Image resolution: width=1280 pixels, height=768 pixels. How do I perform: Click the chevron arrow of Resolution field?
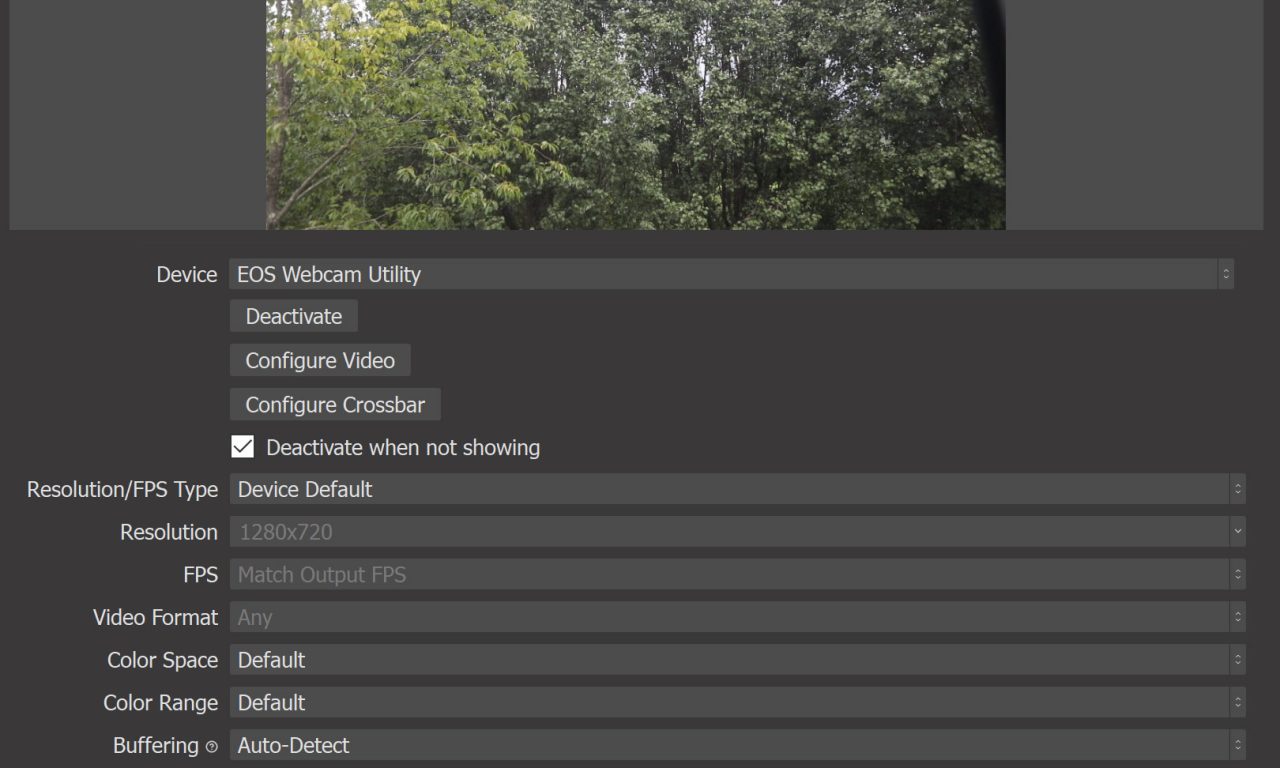[x=1238, y=532]
